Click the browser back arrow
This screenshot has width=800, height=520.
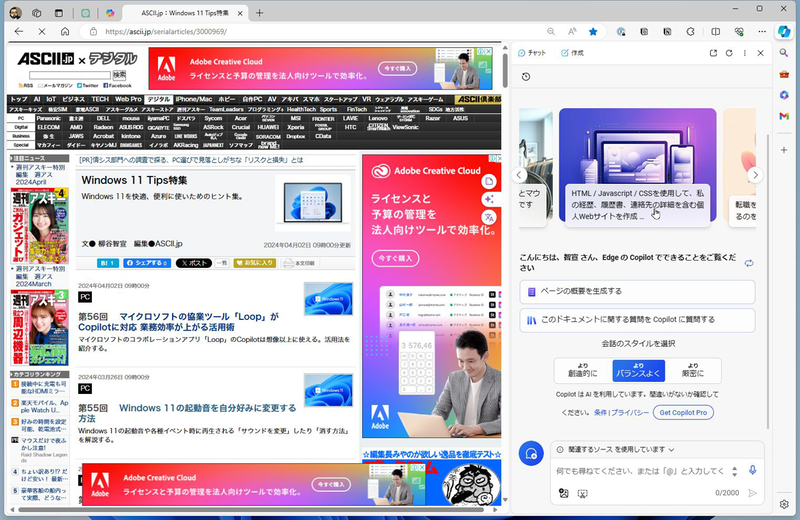[19, 32]
